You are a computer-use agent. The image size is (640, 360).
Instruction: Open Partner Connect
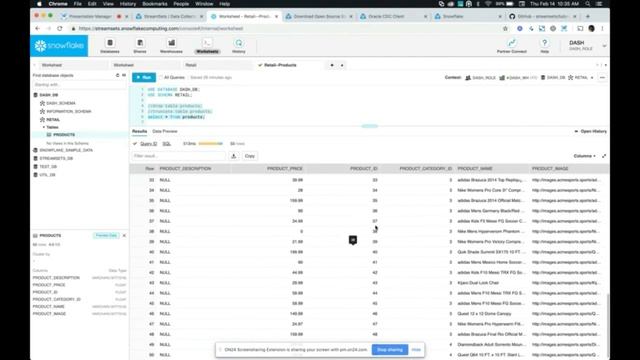(x=511, y=46)
